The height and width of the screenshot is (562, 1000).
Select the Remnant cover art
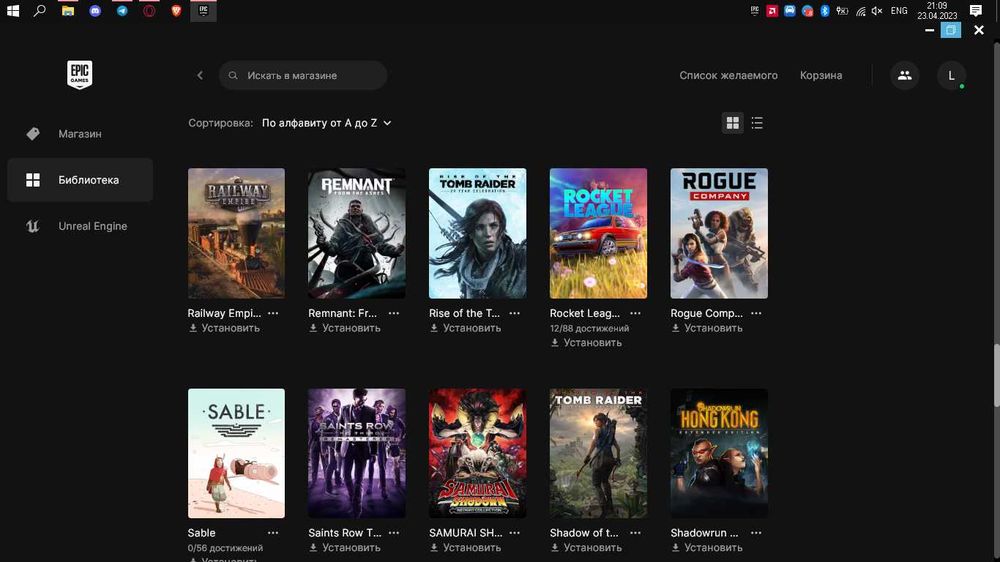(x=357, y=233)
